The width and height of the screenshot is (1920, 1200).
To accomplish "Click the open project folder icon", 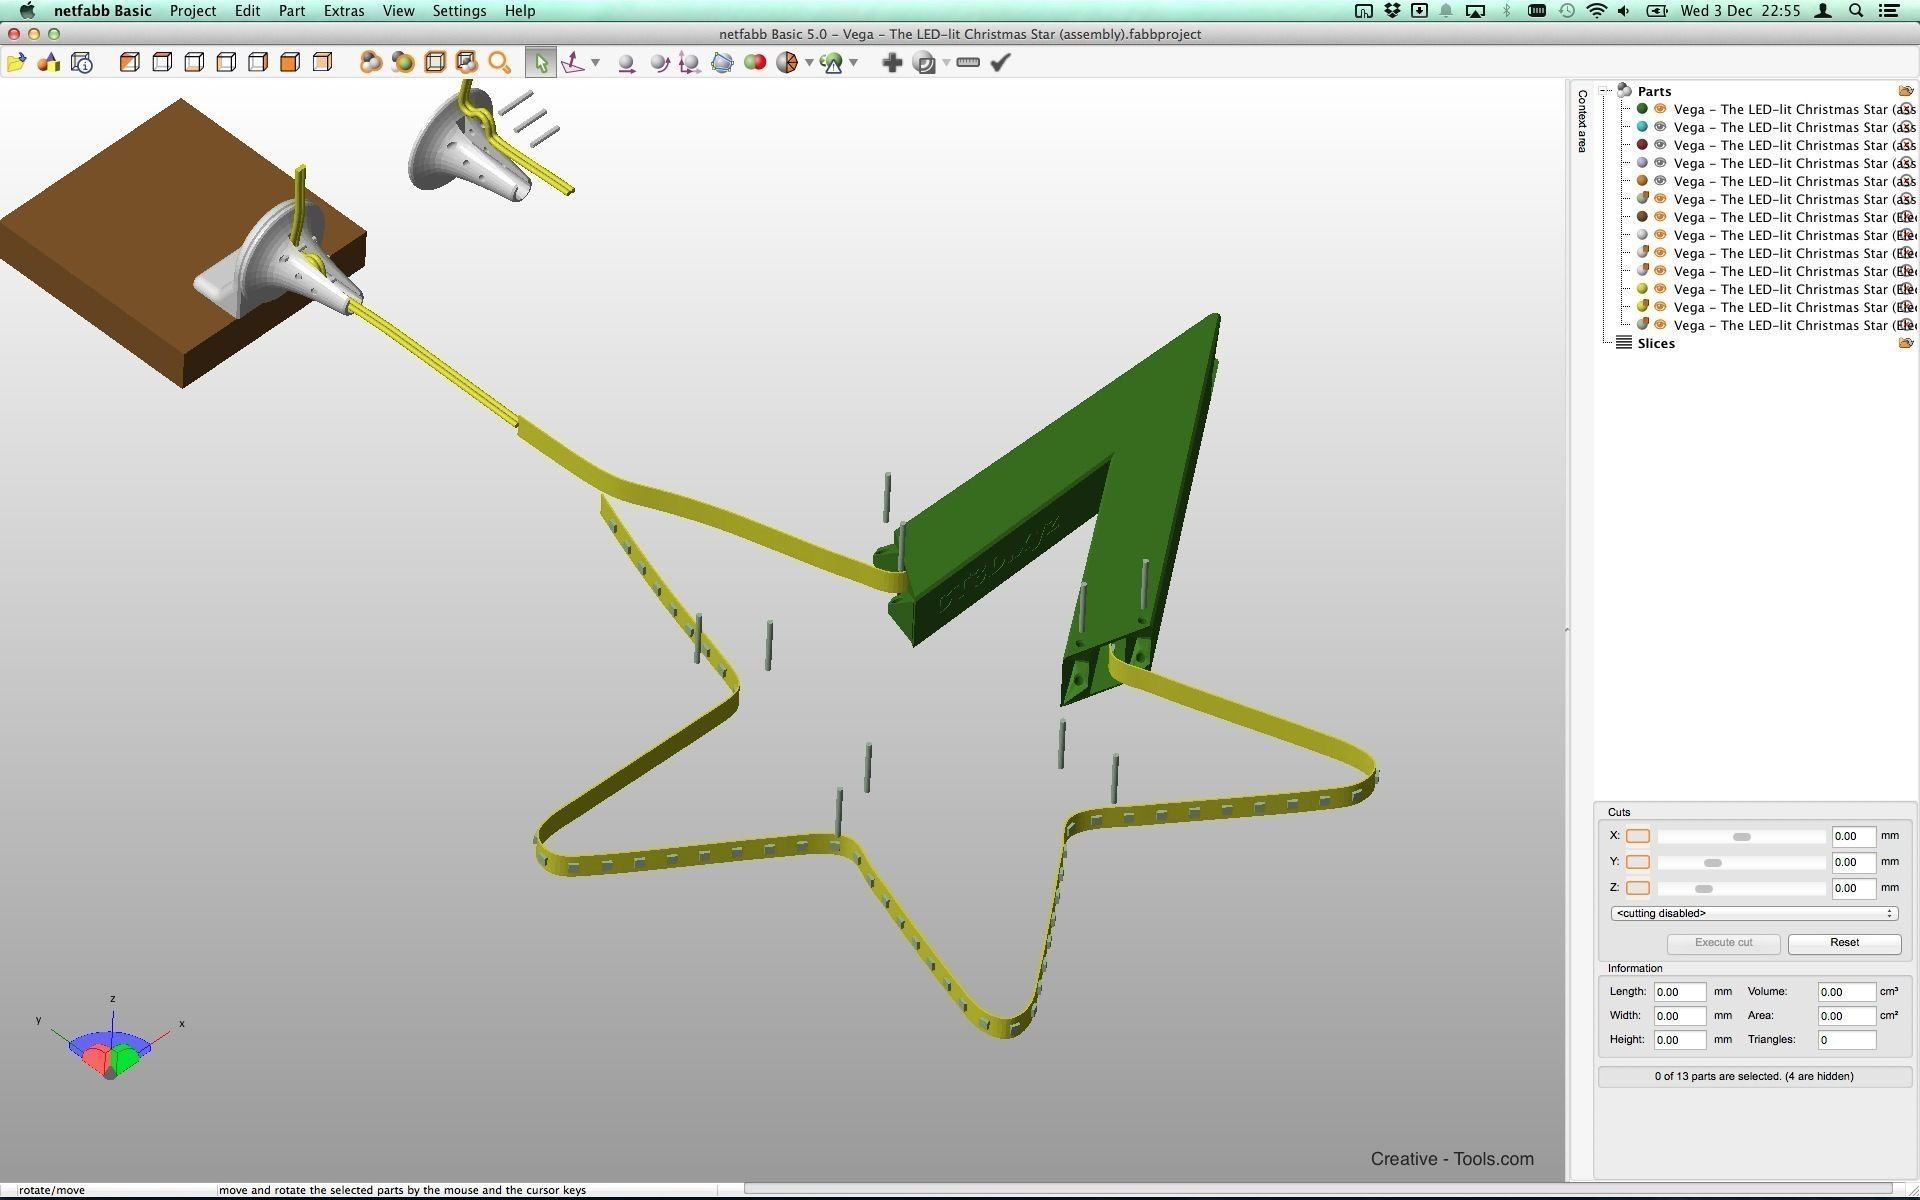I will 16,63.
